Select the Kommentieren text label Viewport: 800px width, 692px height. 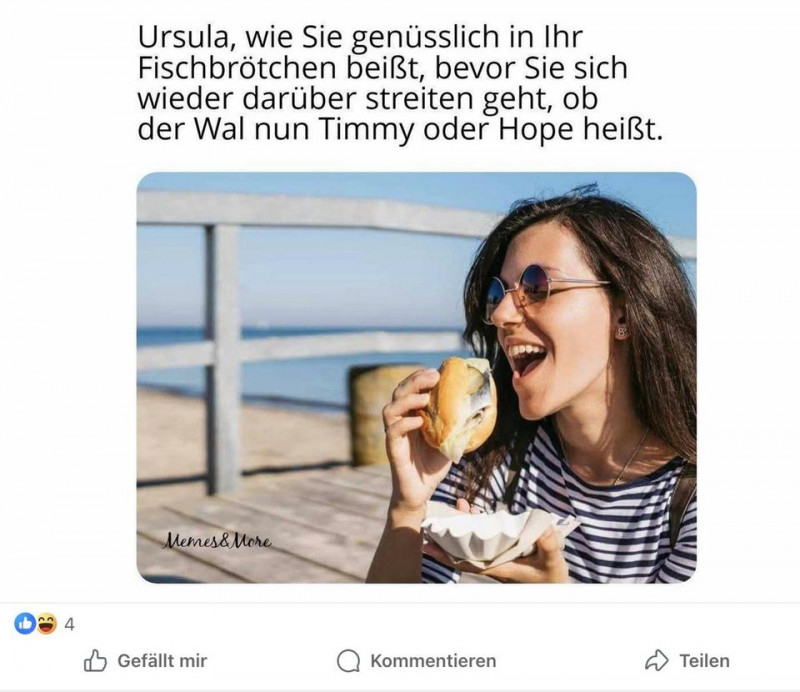[x=433, y=661]
